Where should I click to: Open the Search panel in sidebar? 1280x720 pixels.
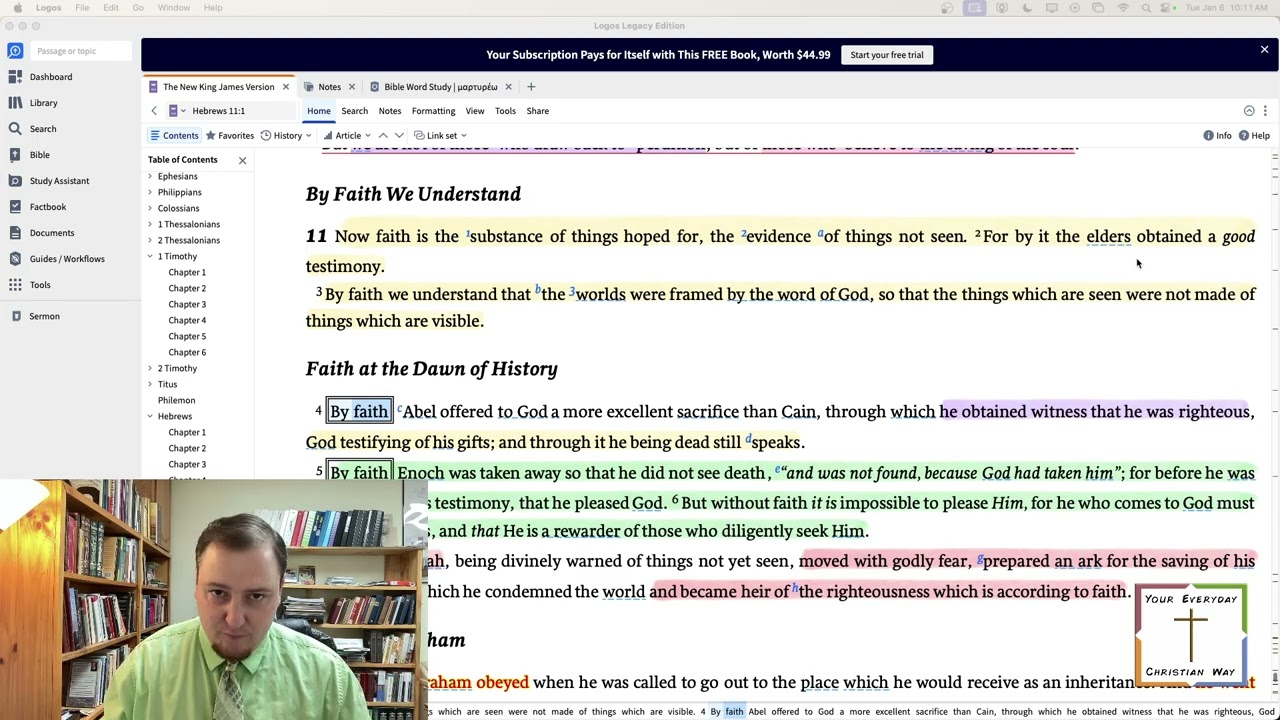click(15, 129)
